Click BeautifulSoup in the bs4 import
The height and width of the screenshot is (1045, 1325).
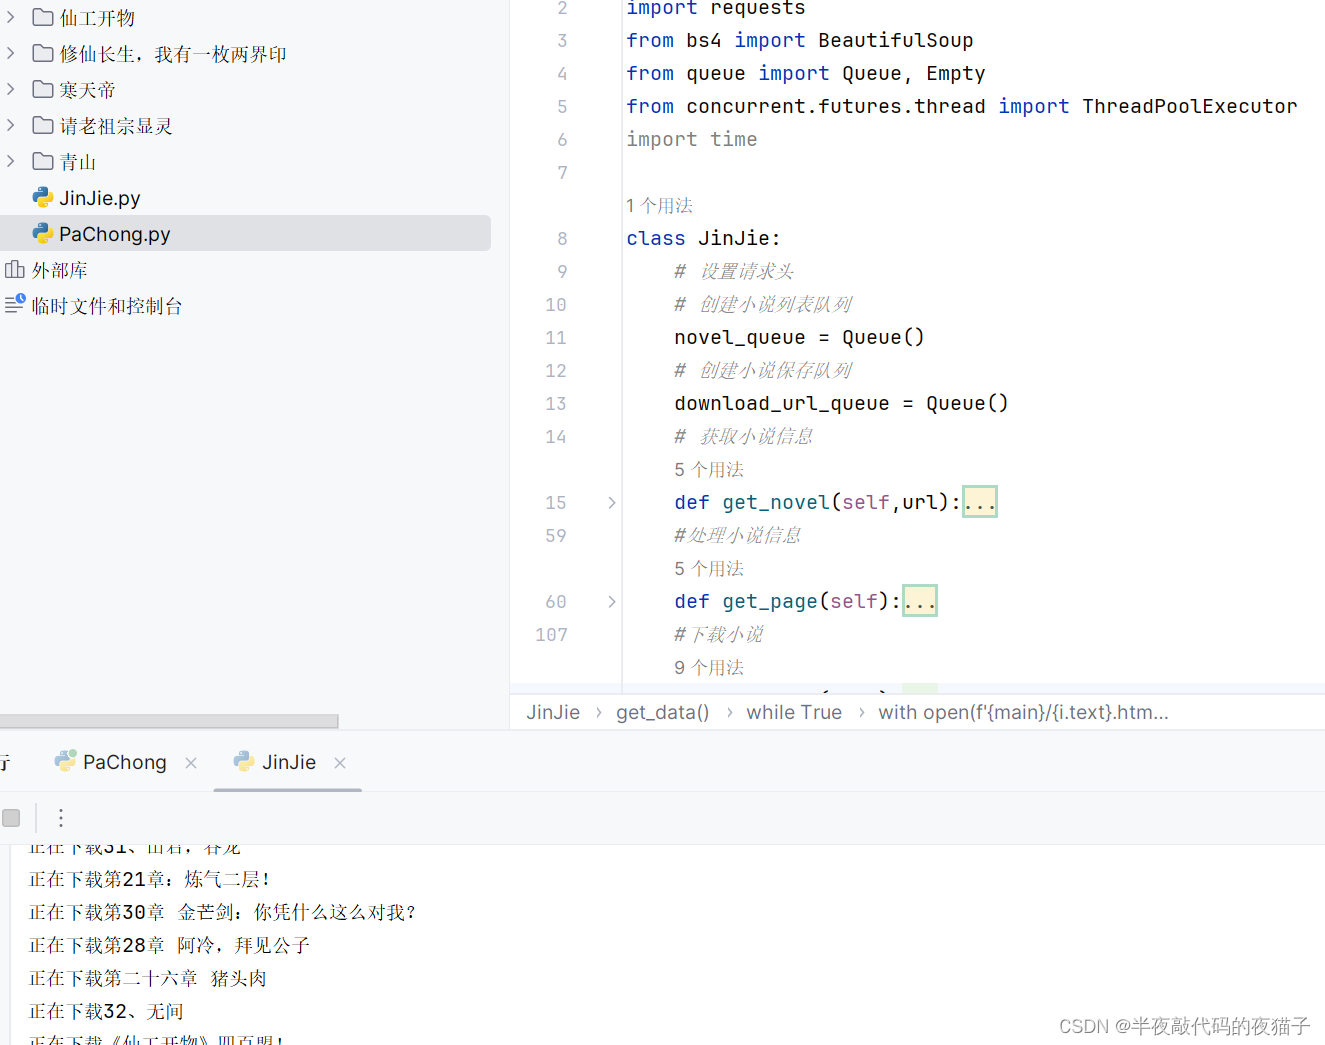pyautogui.click(x=895, y=40)
